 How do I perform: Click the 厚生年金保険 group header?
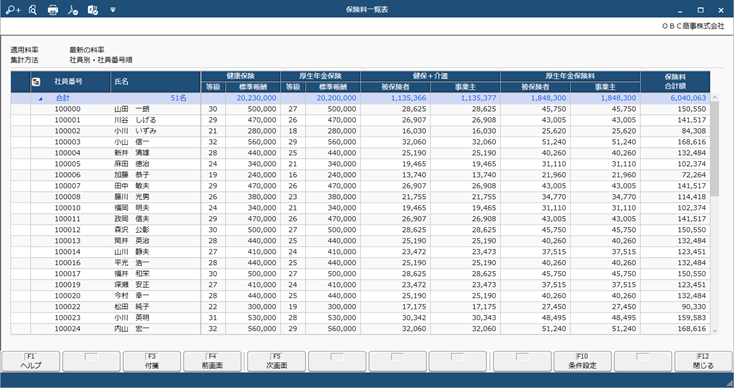point(320,76)
